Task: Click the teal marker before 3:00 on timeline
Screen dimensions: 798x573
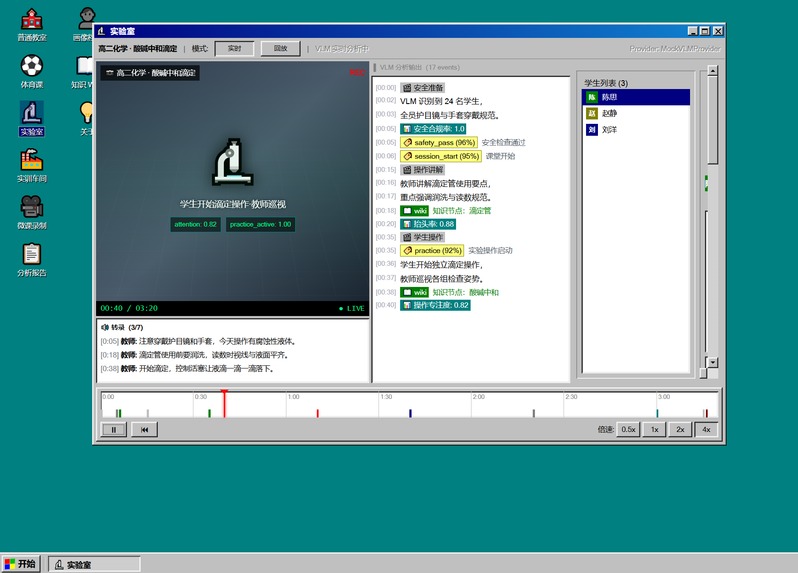Action: pos(657,413)
